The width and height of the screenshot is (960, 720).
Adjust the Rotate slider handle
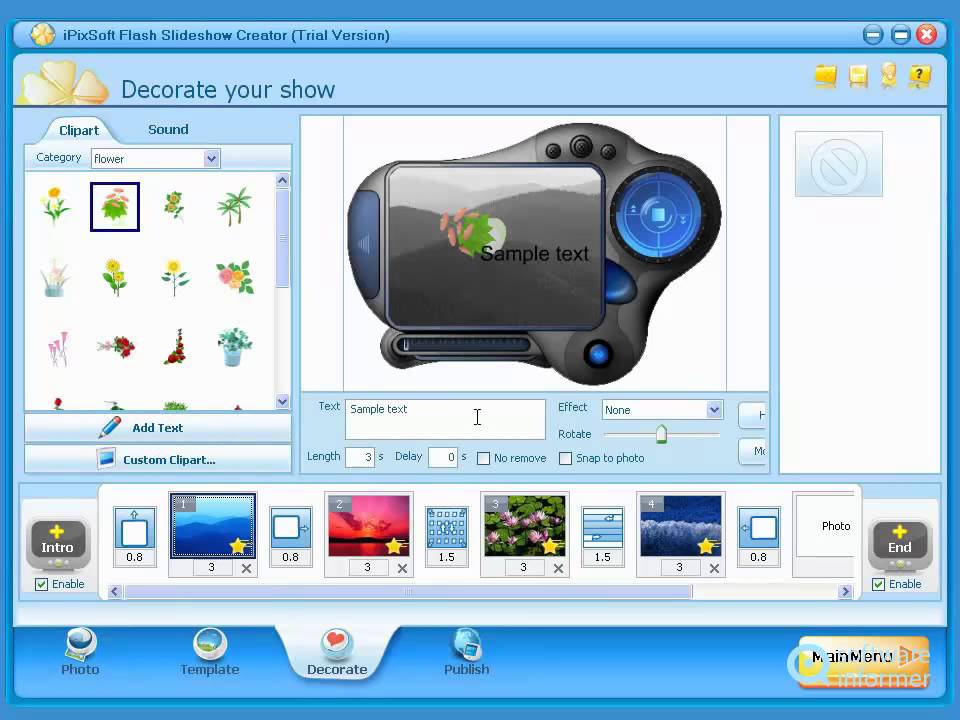661,434
